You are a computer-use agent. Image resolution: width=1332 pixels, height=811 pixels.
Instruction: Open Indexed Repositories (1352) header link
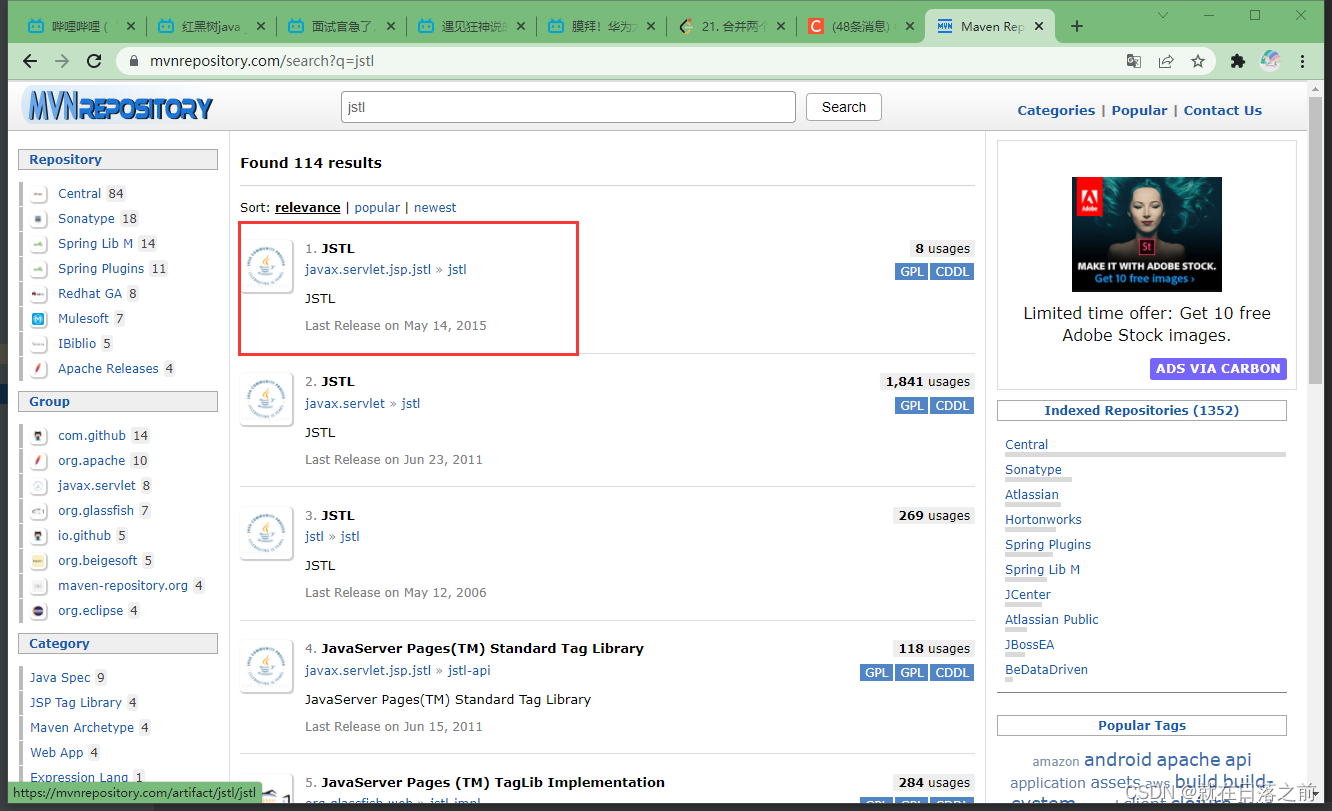click(1141, 410)
